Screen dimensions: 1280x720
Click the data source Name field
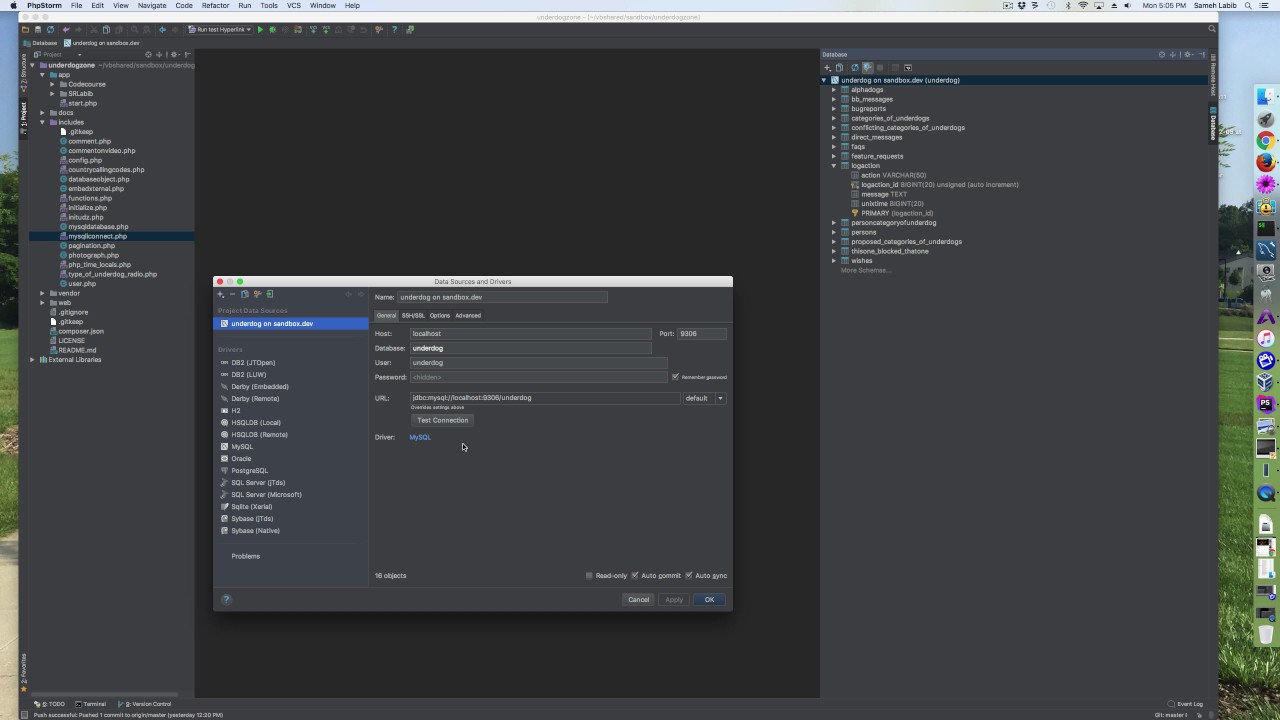pos(502,297)
